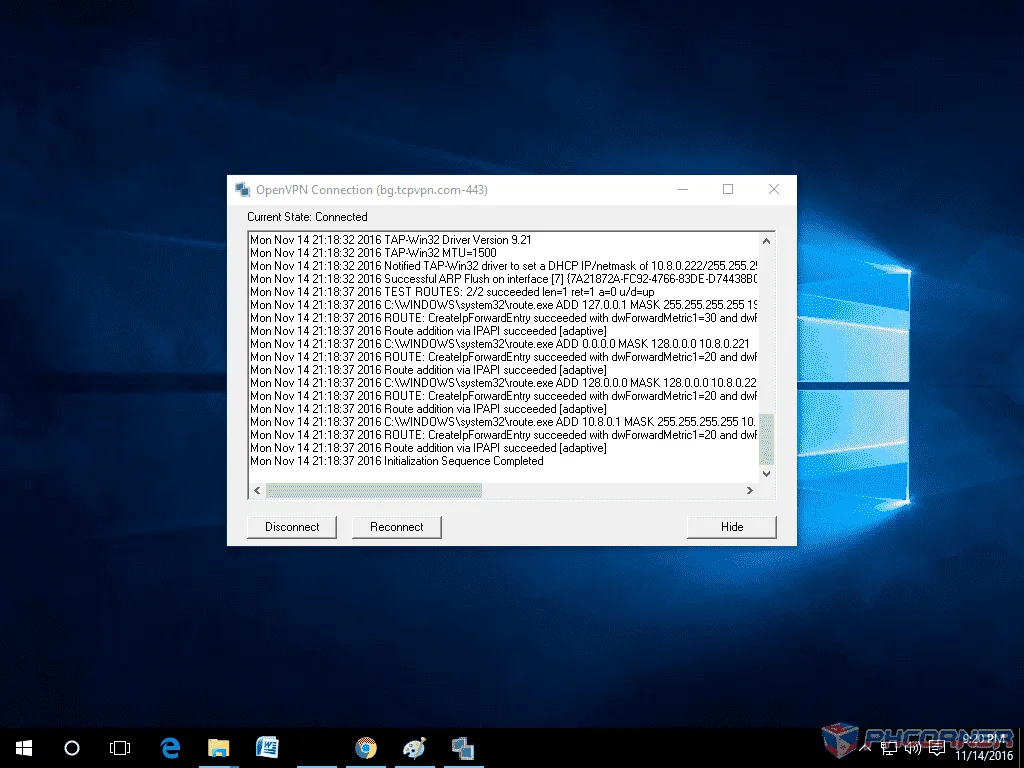
Task: Click log scroll down arrow
Action: coord(767,473)
